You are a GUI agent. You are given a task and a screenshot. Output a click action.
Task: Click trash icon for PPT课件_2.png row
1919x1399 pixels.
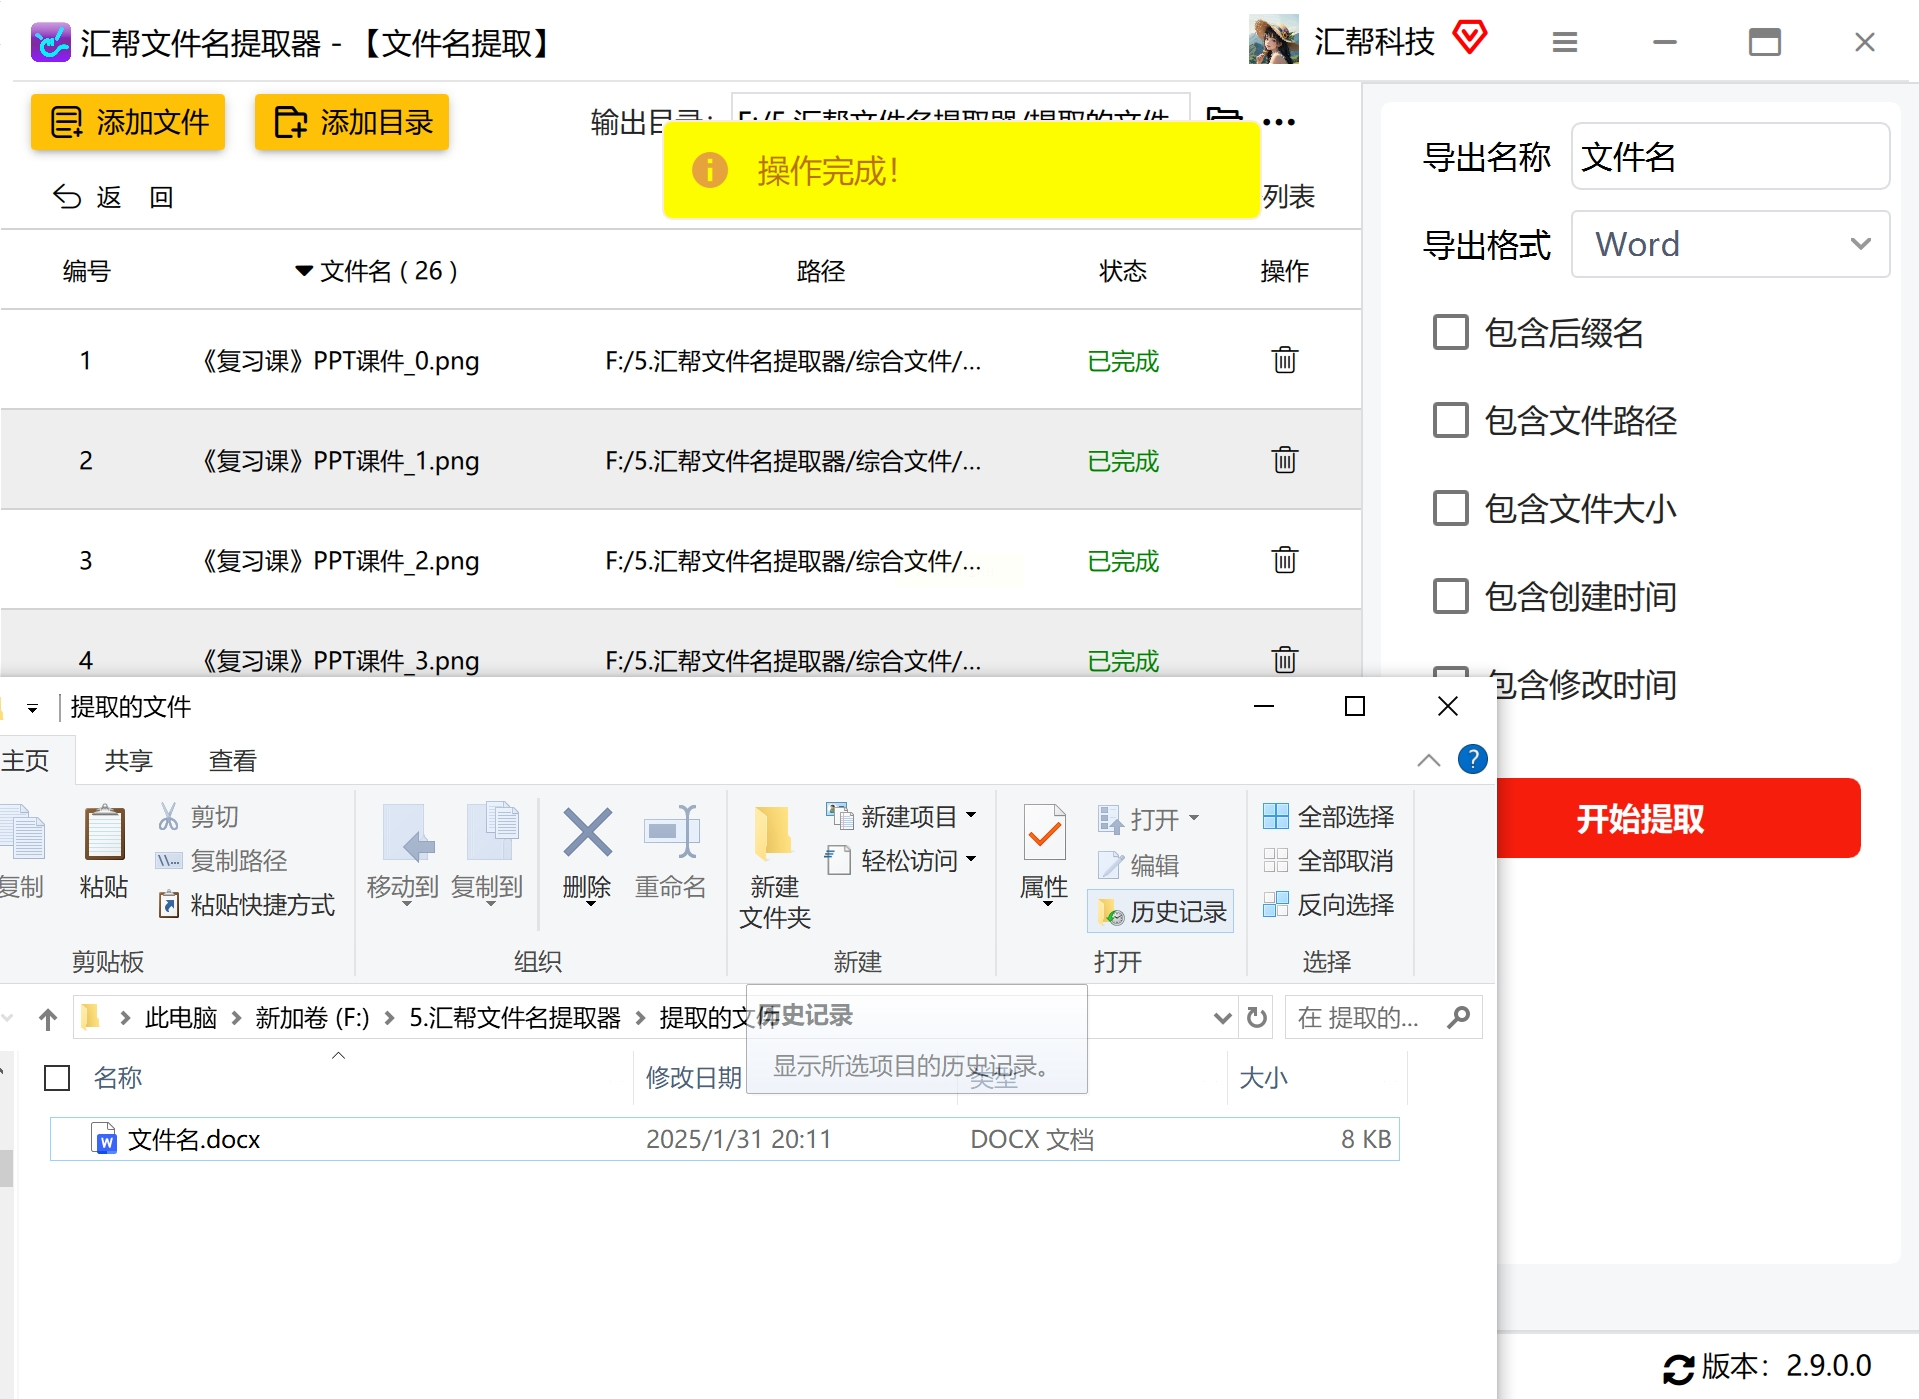coord(1284,560)
